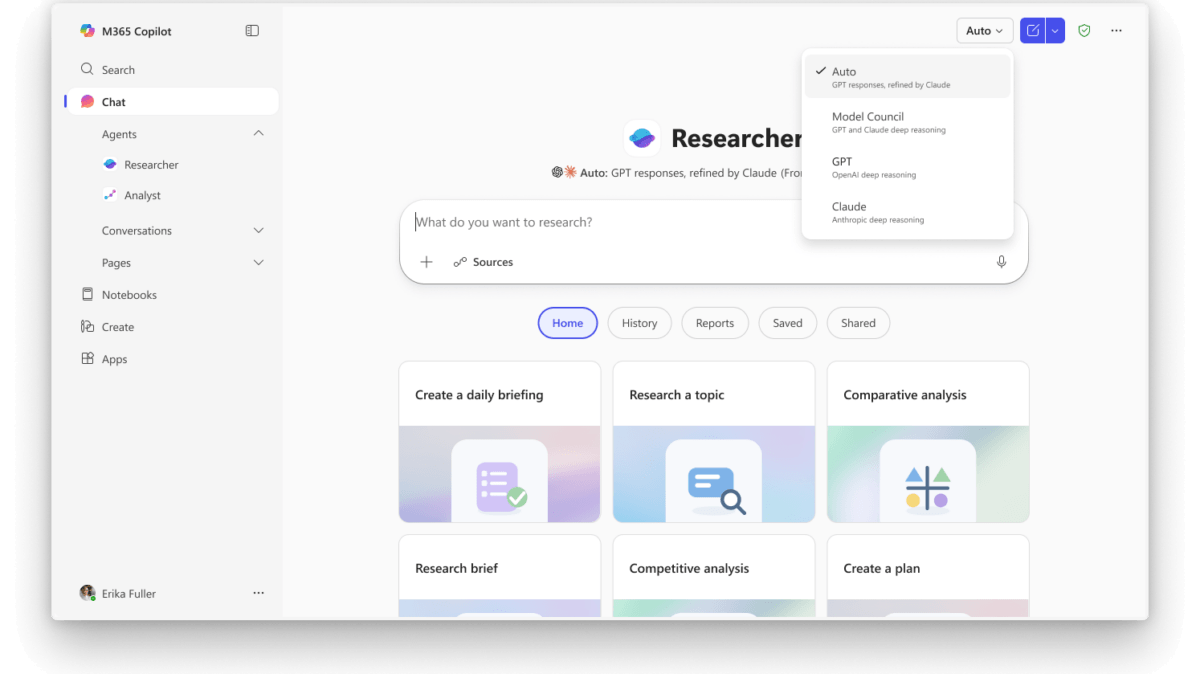The image size is (1200, 674).
Task: Open the new chat split-button arrow
Action: (1055, 31)
